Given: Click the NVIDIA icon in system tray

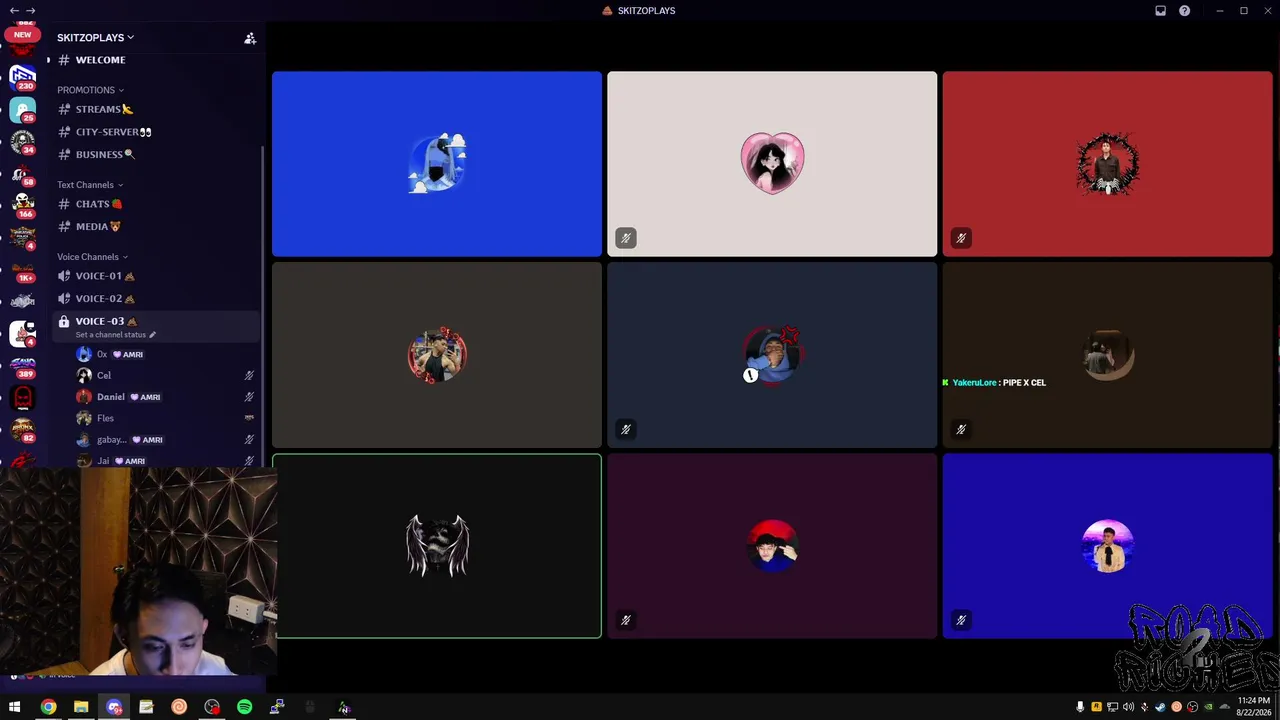Looking at the screenshot, I should pyautogui.click(x=1208, y=707).
